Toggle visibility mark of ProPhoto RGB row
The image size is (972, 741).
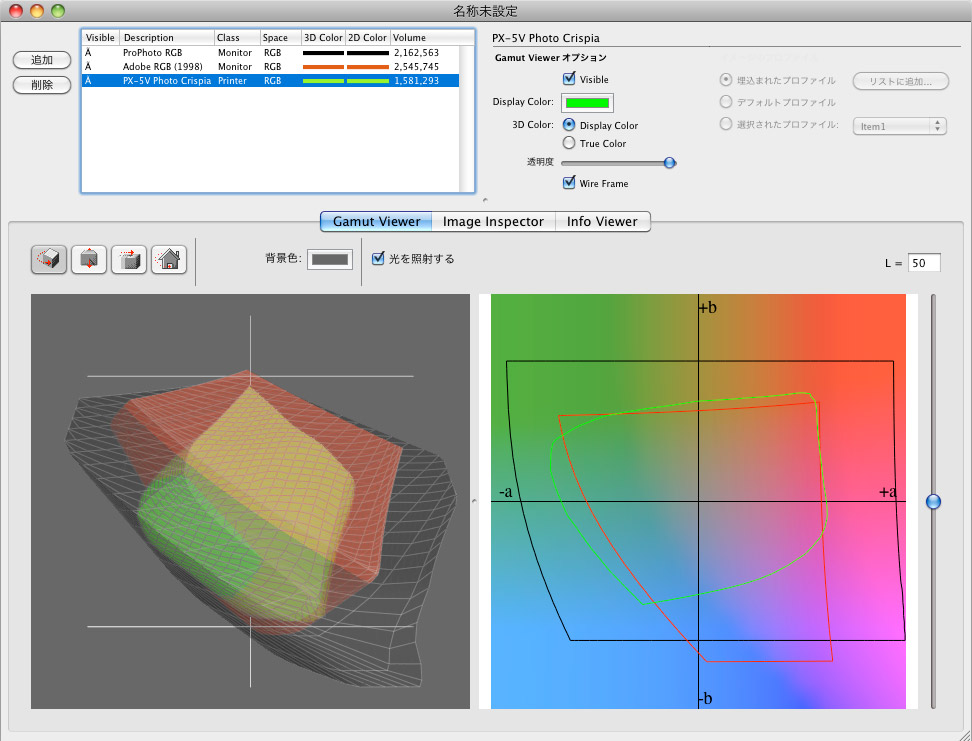88,53
